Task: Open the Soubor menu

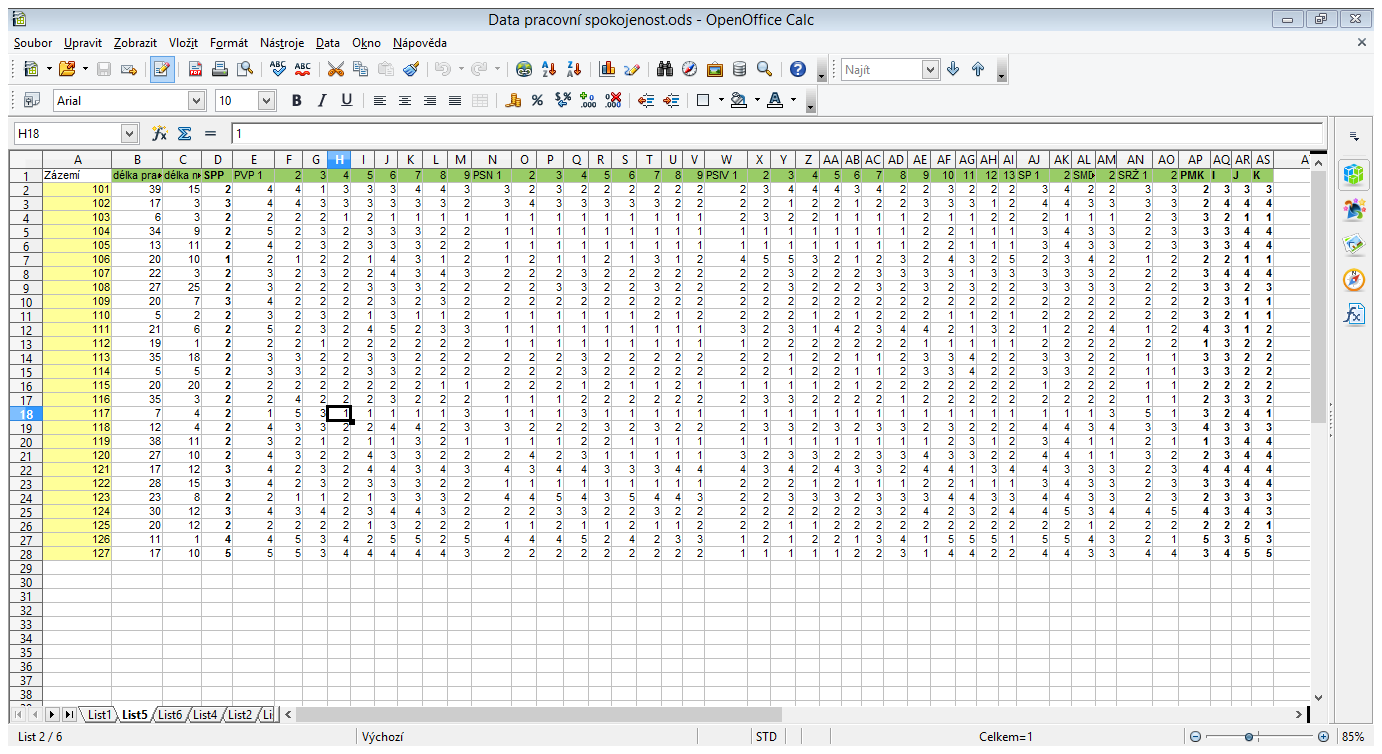Action: tap(33, 43)
